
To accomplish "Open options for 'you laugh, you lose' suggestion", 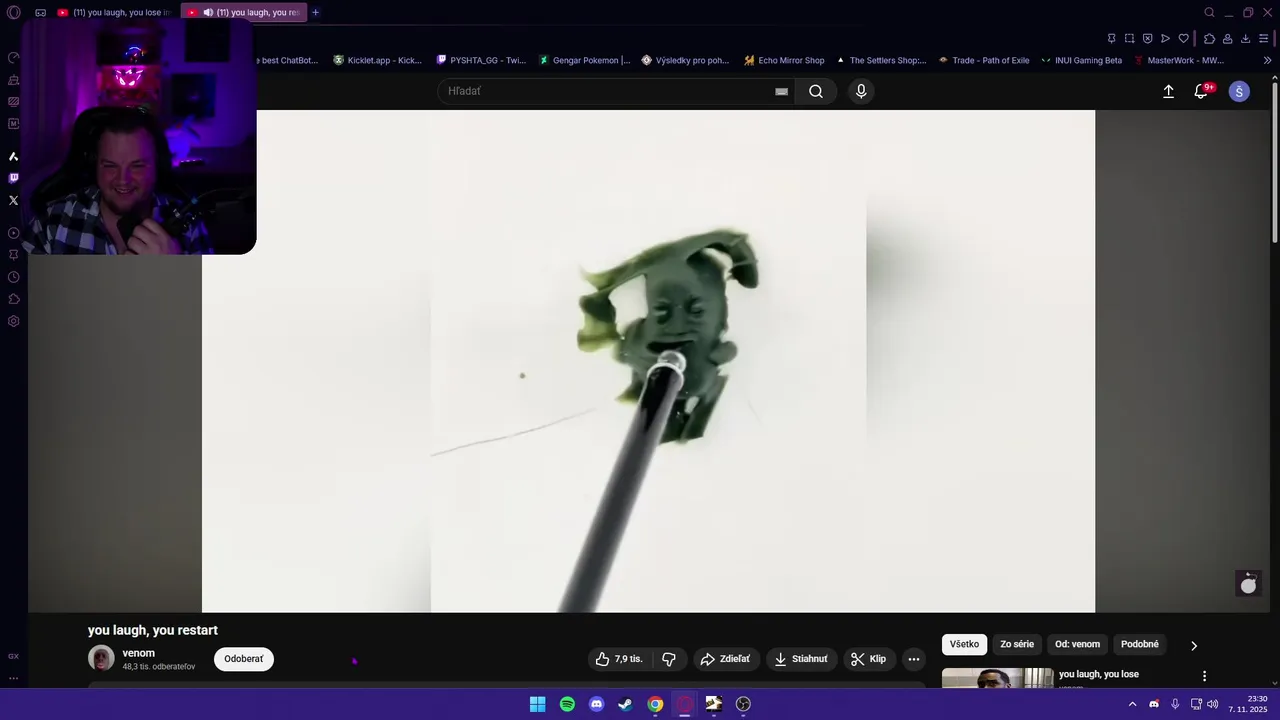I will point(1204,676).
